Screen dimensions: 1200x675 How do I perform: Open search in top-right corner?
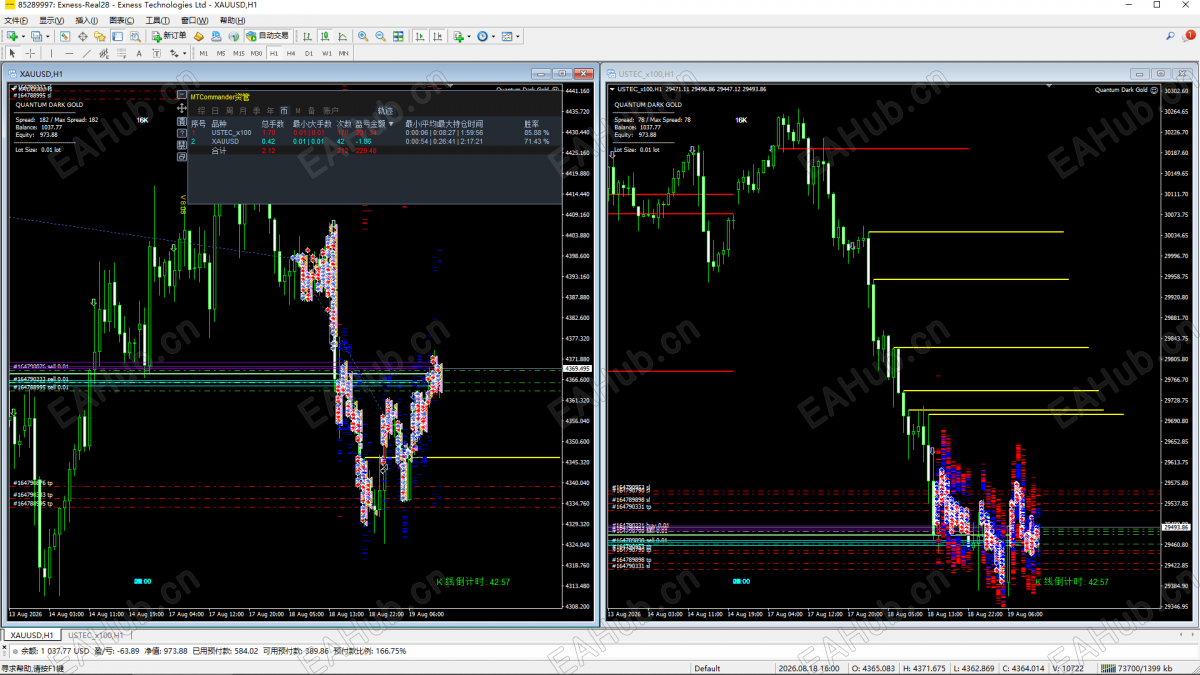[1170, 36]
